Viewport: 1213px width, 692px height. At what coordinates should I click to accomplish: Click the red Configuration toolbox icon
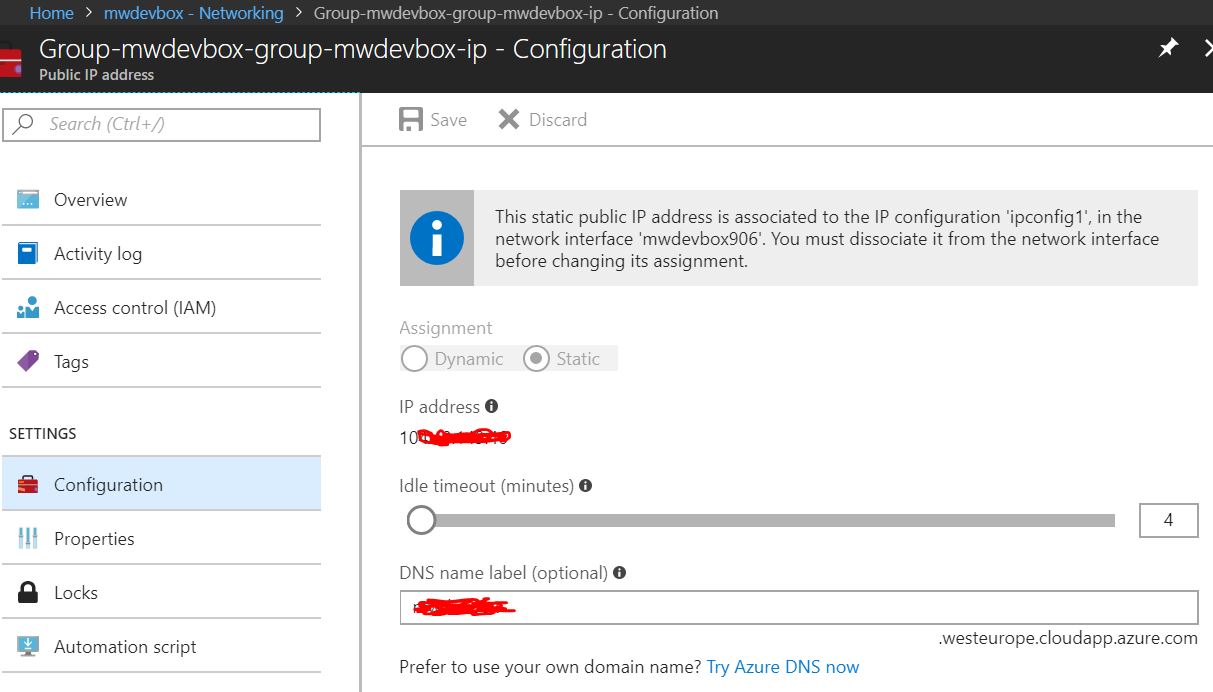point(28,485)
